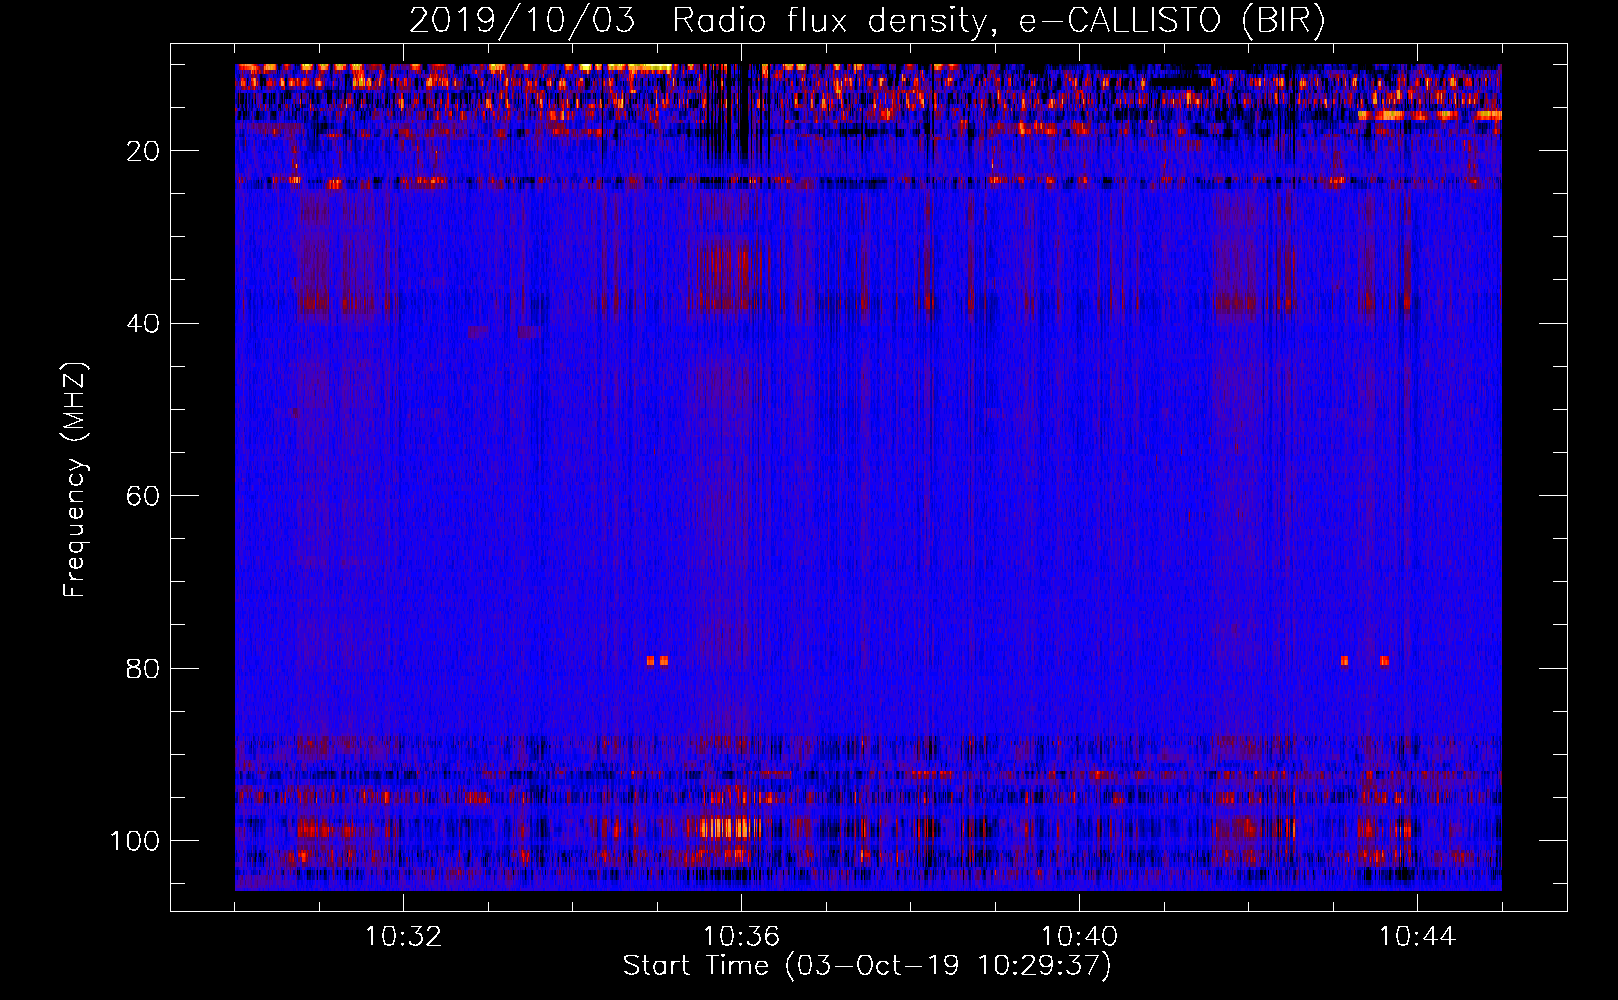Select the 40 MHz frequency tick label
Image resolution: width=1618 pixels, height=1000 pixels.
[x=143, y=324]
